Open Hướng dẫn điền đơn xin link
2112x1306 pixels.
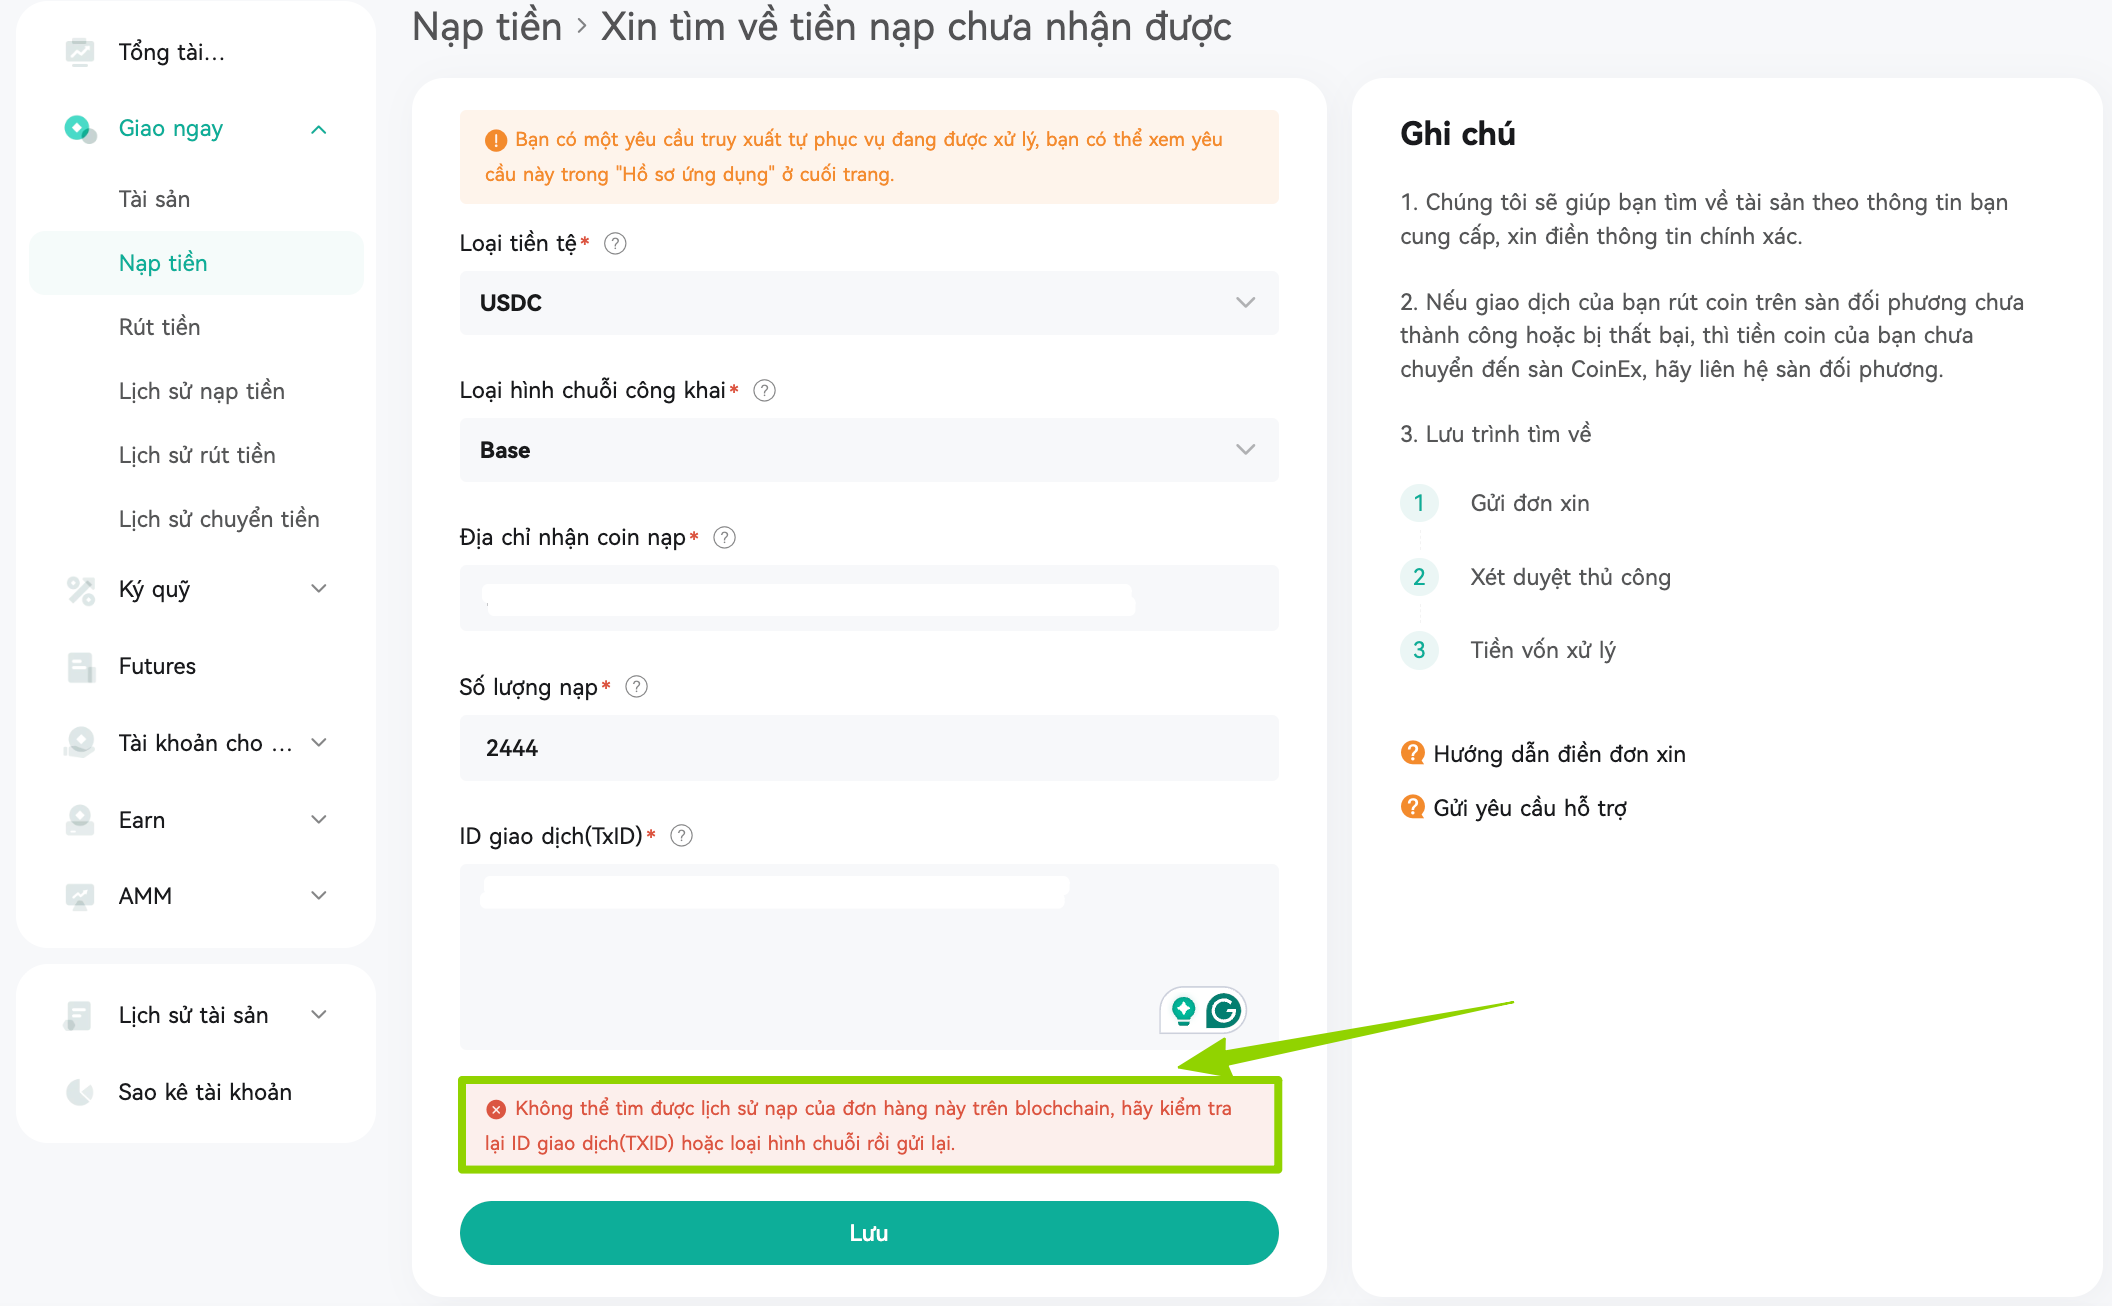[x=1559, y=754]
